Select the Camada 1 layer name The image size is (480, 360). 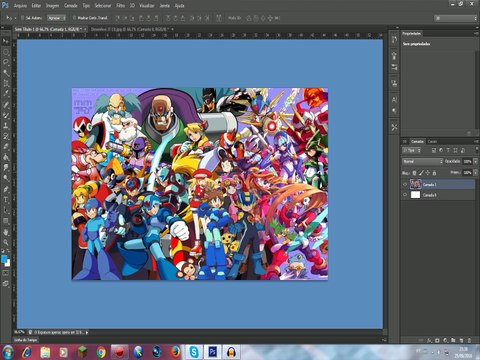(x=429, y=184)
